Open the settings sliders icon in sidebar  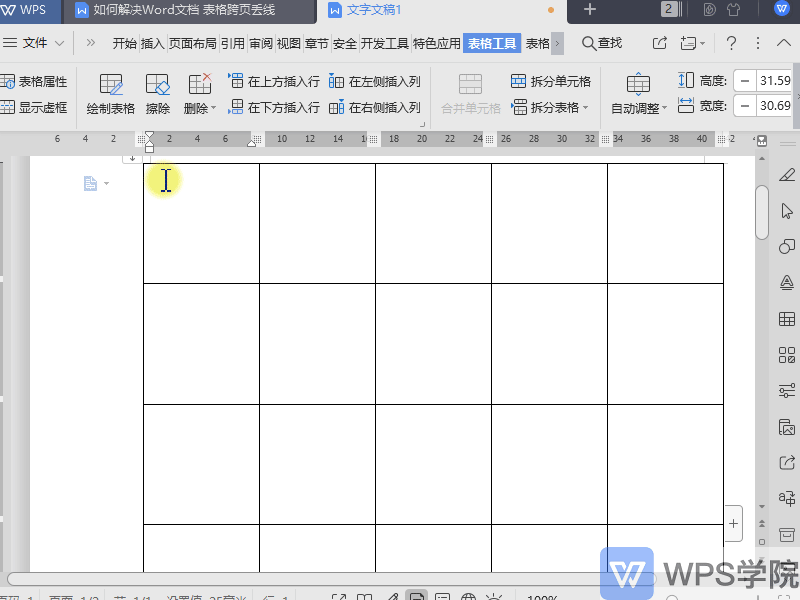point(787,391)
